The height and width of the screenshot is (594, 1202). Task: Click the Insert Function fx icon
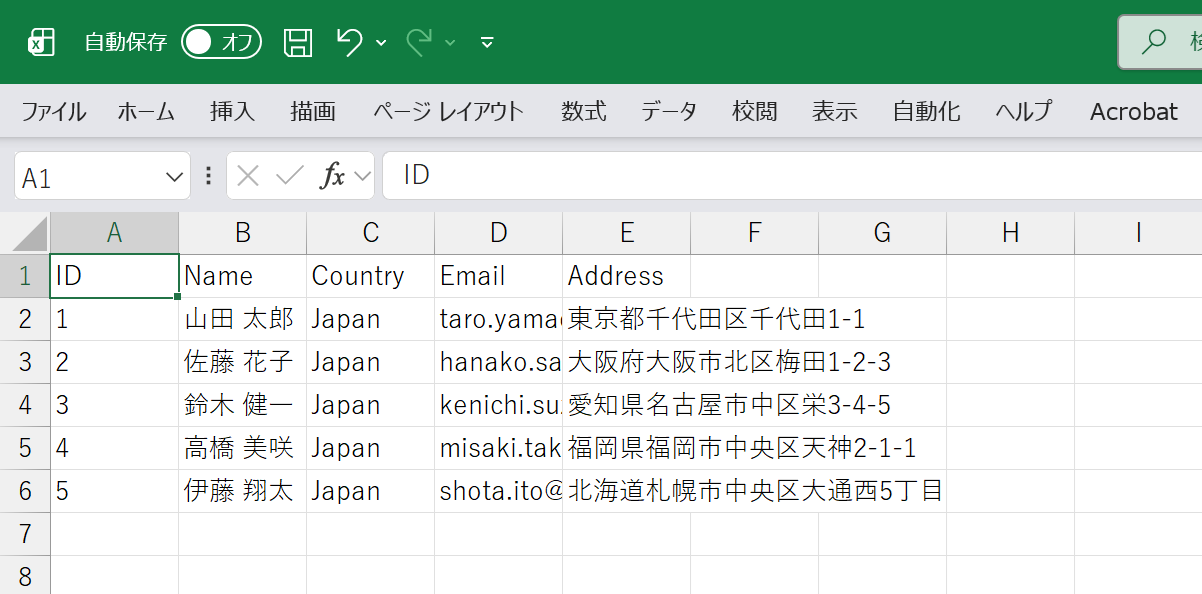332,177
